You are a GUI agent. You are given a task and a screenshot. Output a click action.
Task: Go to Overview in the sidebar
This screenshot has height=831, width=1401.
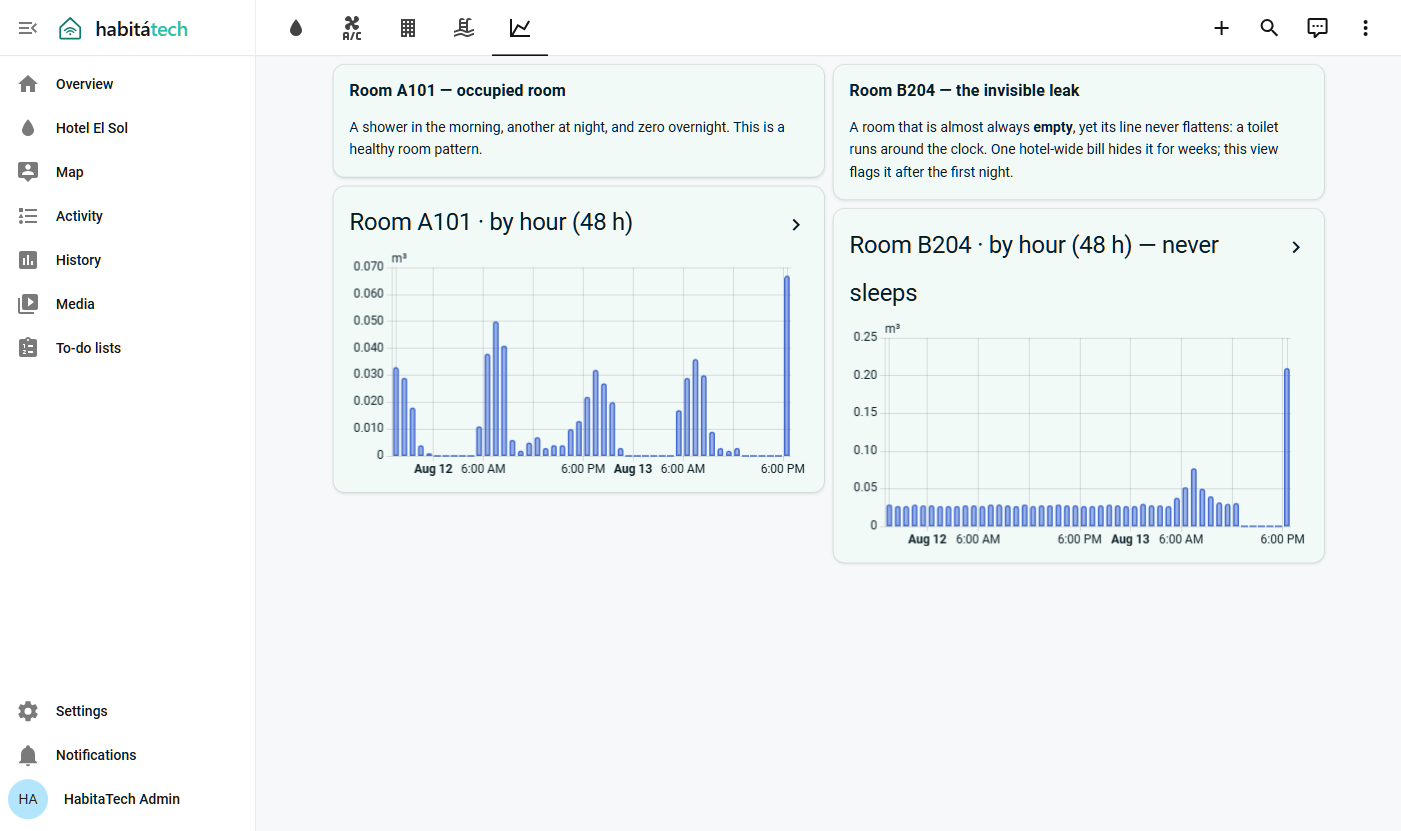[x=128, y=84]
